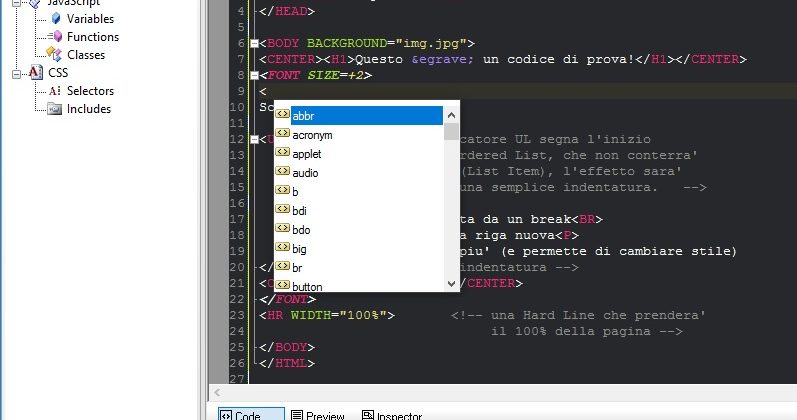Click the BACKGROUND attribute on line 6
This screenshot has height=420, width=797.
click(x=347, y=43)
